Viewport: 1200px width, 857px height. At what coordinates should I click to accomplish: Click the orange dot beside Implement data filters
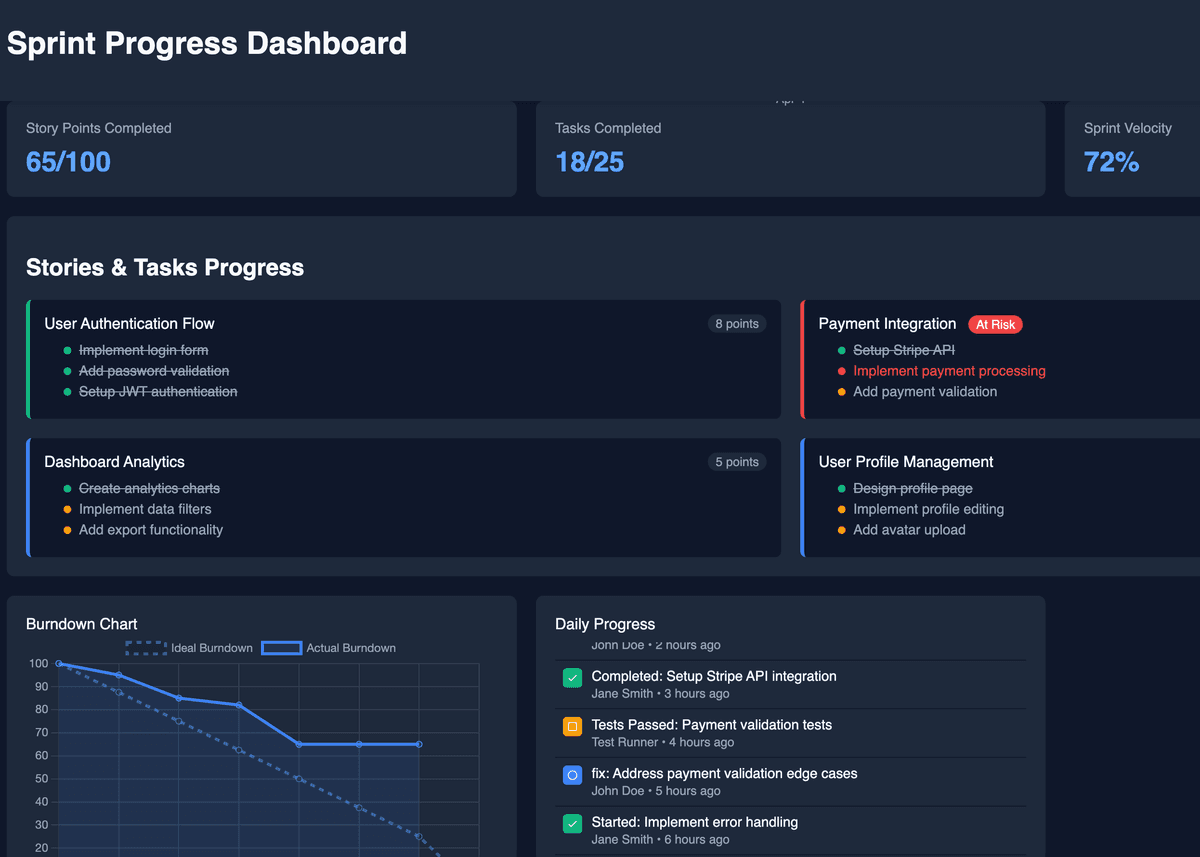[x=68, y=509]
